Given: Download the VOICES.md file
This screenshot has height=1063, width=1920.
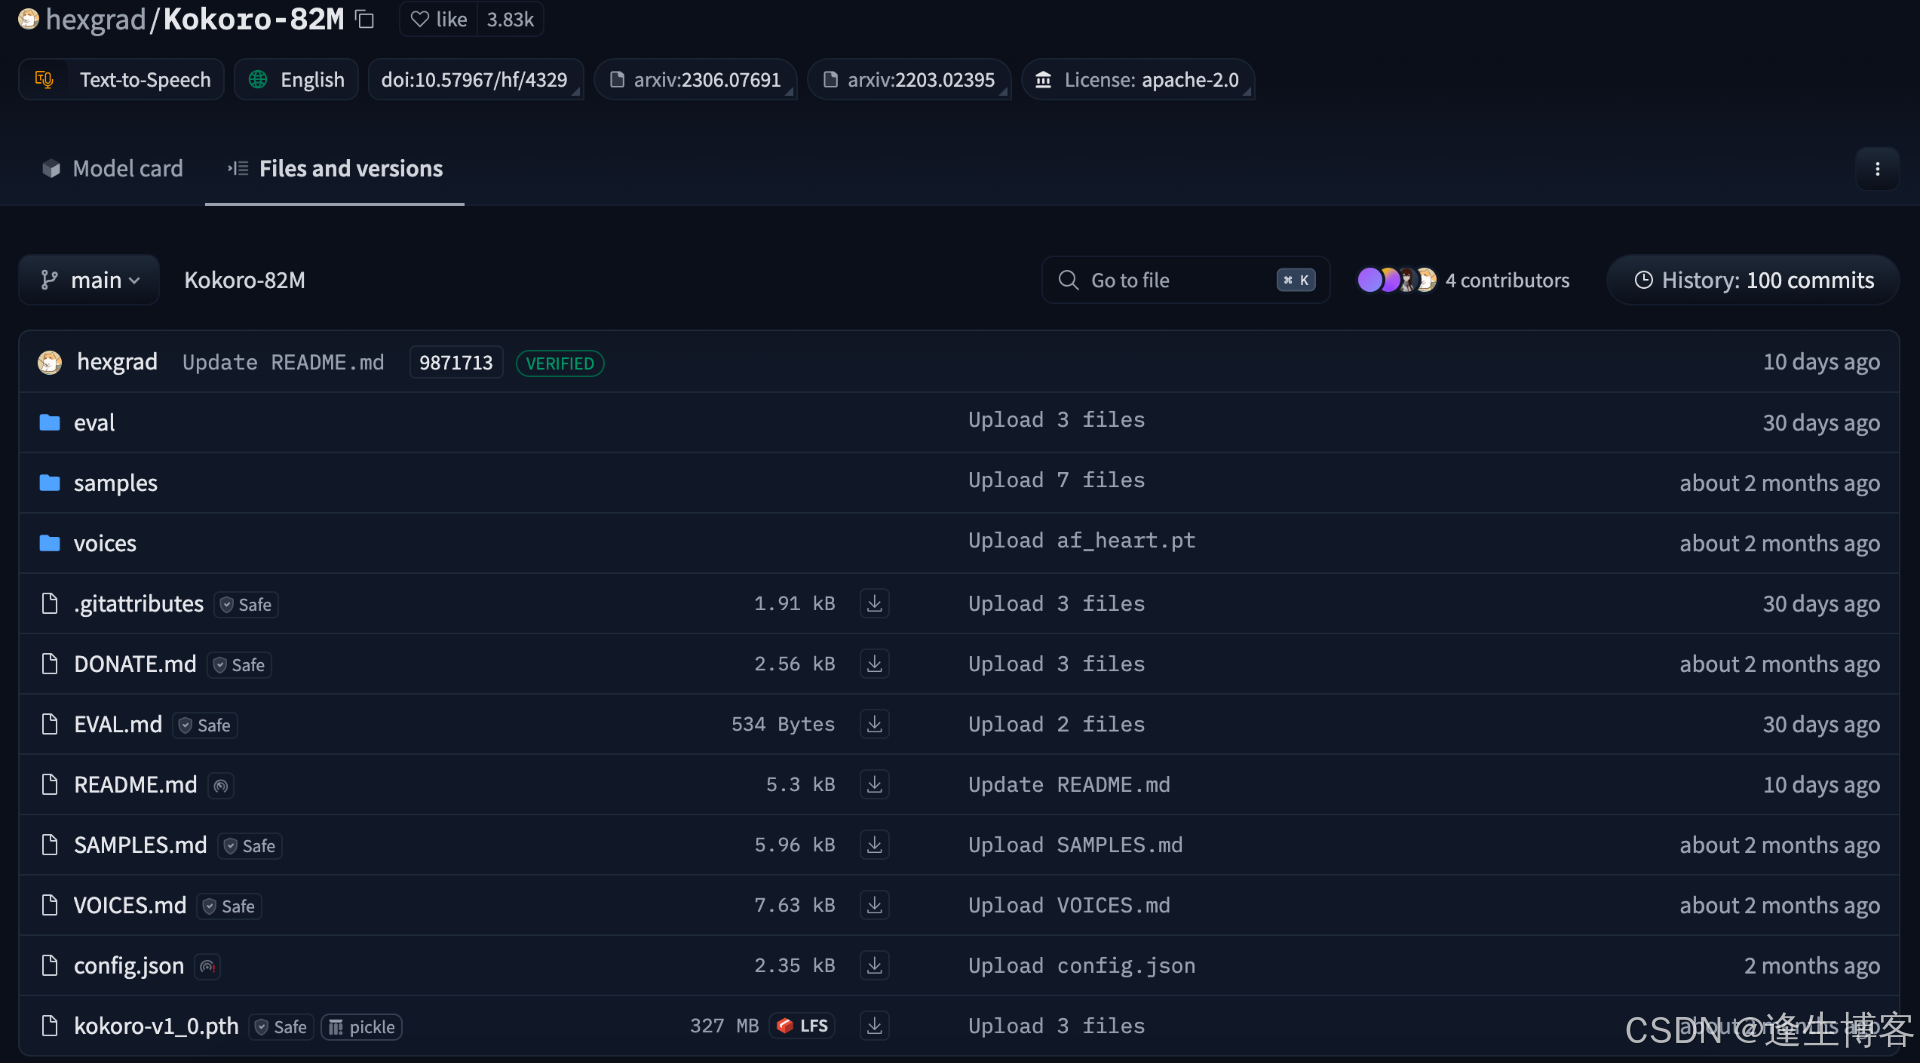Looking at the screenshot, I should [x=874, y=905].
